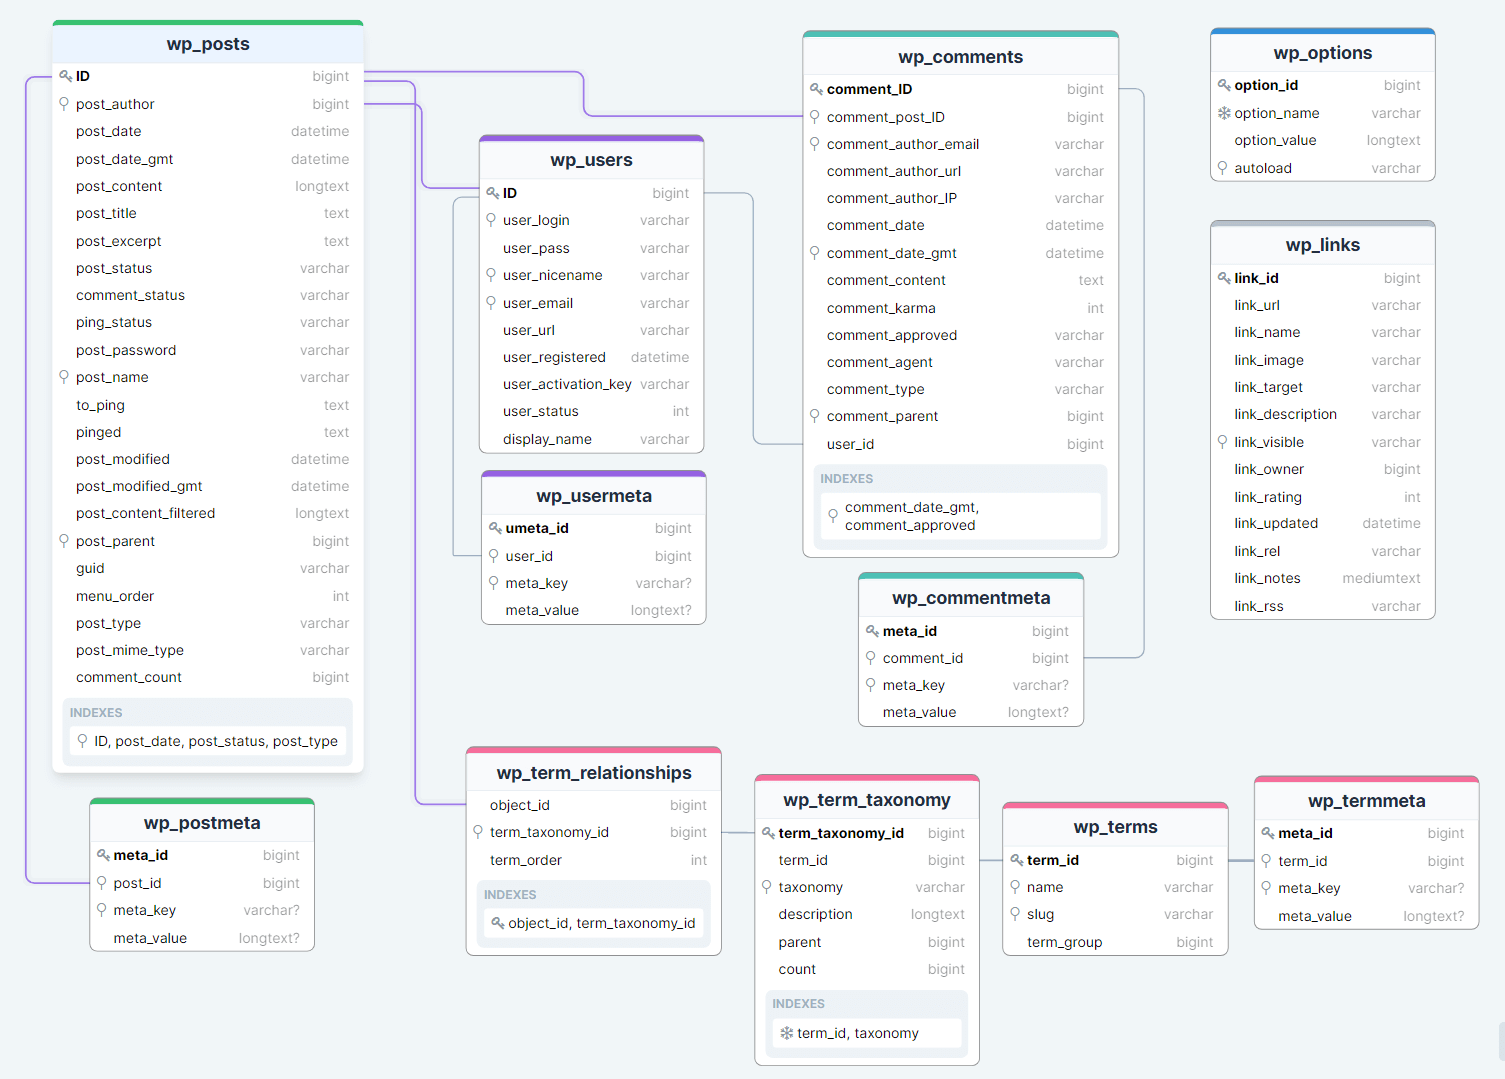Click the key icon beside umeta_id
The image size is (1505, 1079).
click(495, 528)
